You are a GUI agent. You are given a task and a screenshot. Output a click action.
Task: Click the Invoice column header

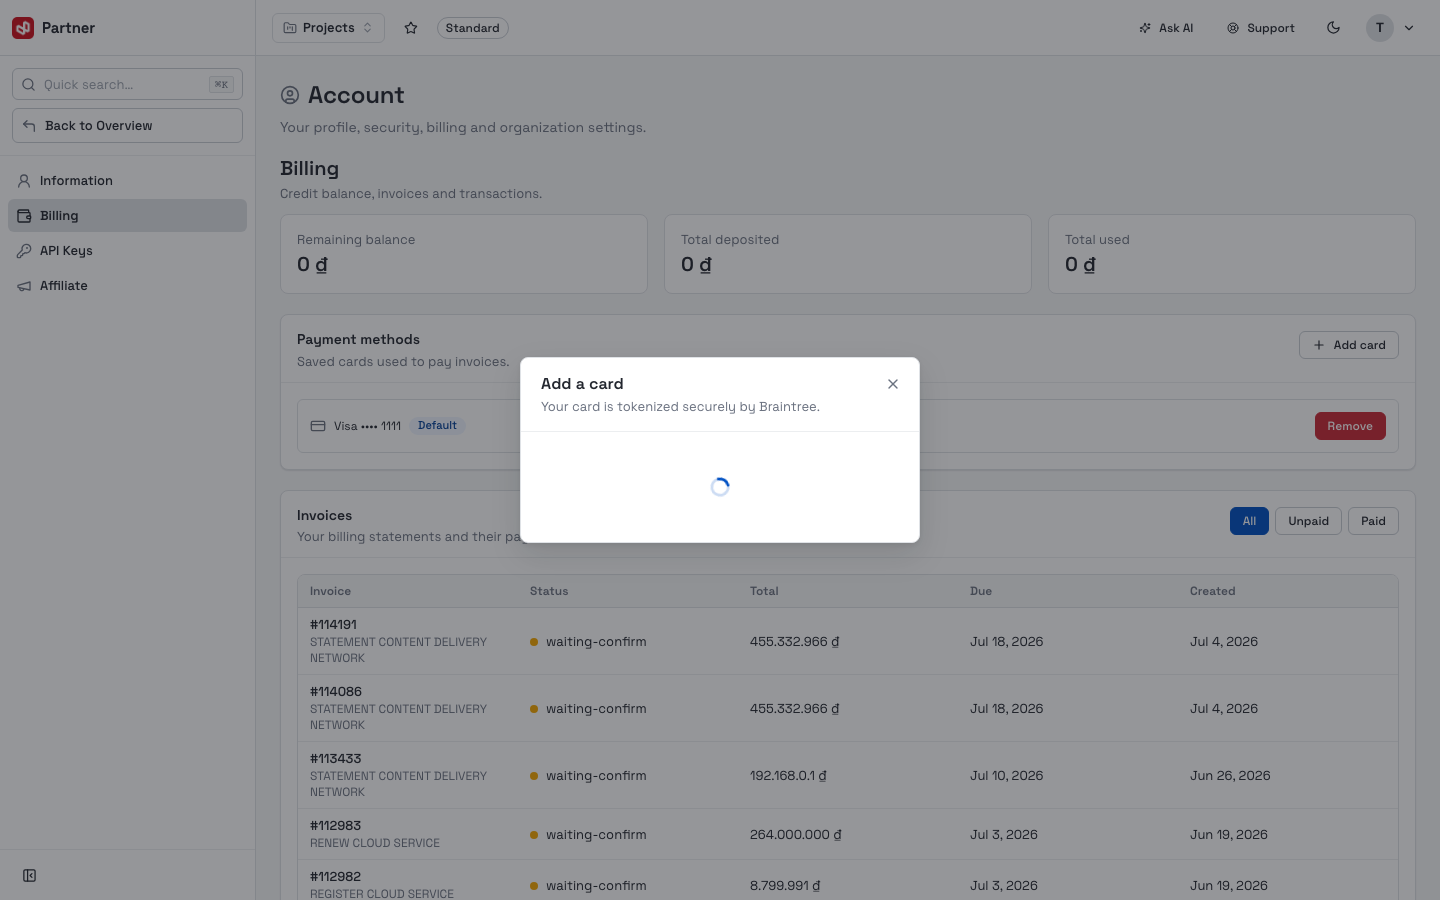[x=330, y=591]
